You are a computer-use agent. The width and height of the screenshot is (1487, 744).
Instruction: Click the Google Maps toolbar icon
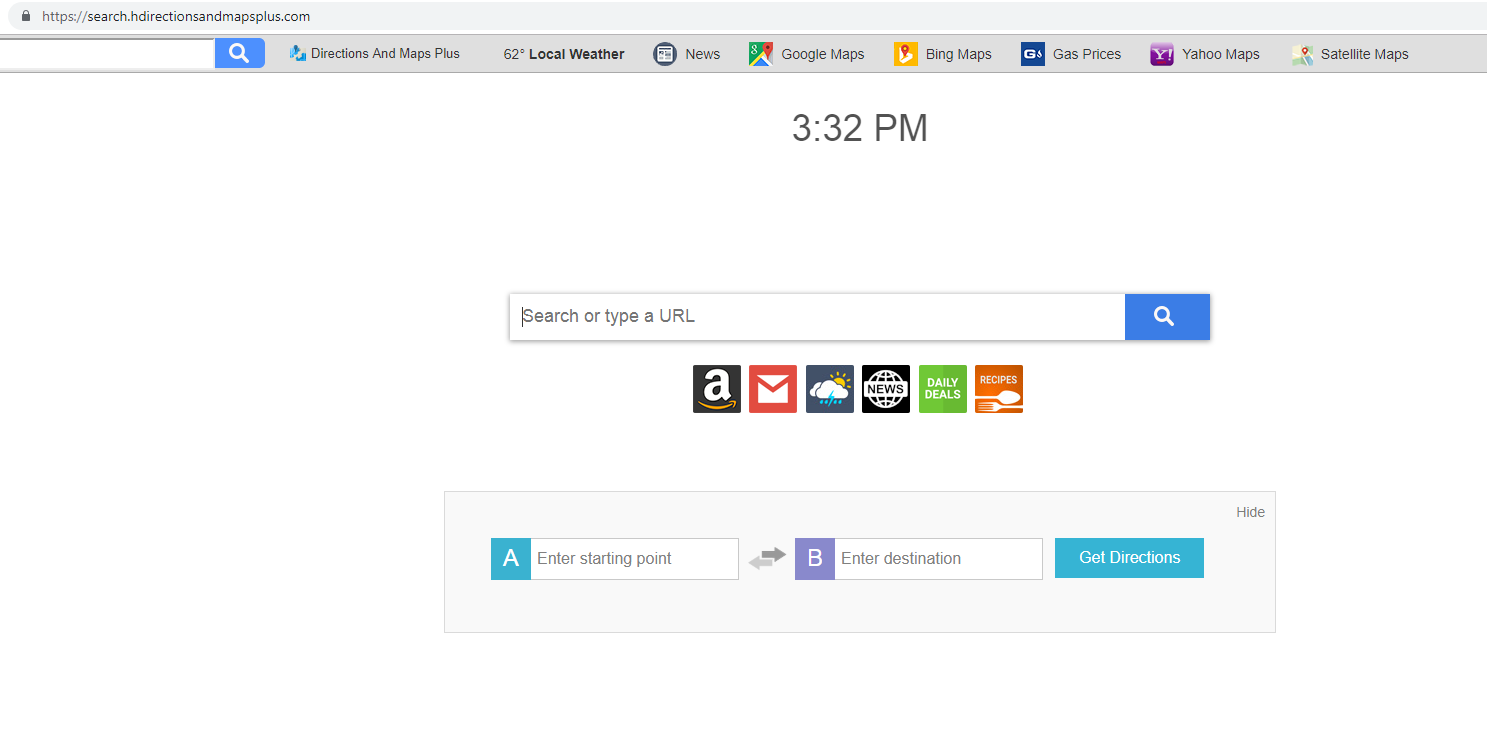(x=761, y=54)
